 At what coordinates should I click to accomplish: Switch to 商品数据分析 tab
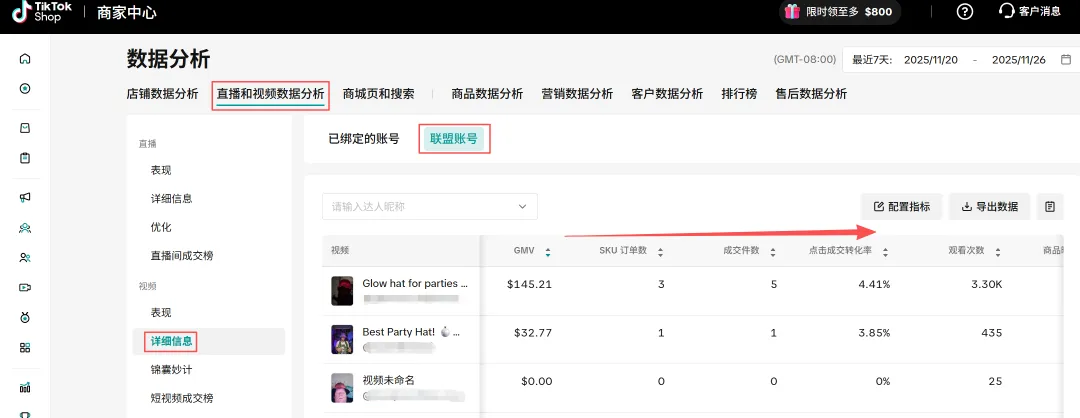[487, 94]
